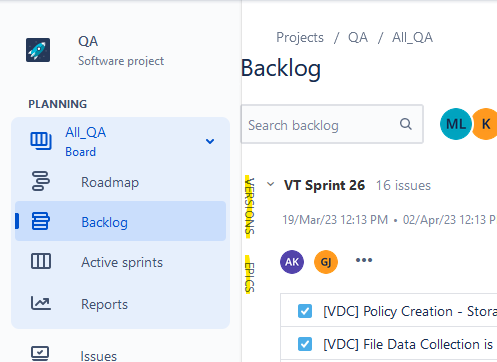Image resolution: width=497 pixels, height=362 pixels.
Task: Select the AK assignee avatar
Action: point(292,262)
